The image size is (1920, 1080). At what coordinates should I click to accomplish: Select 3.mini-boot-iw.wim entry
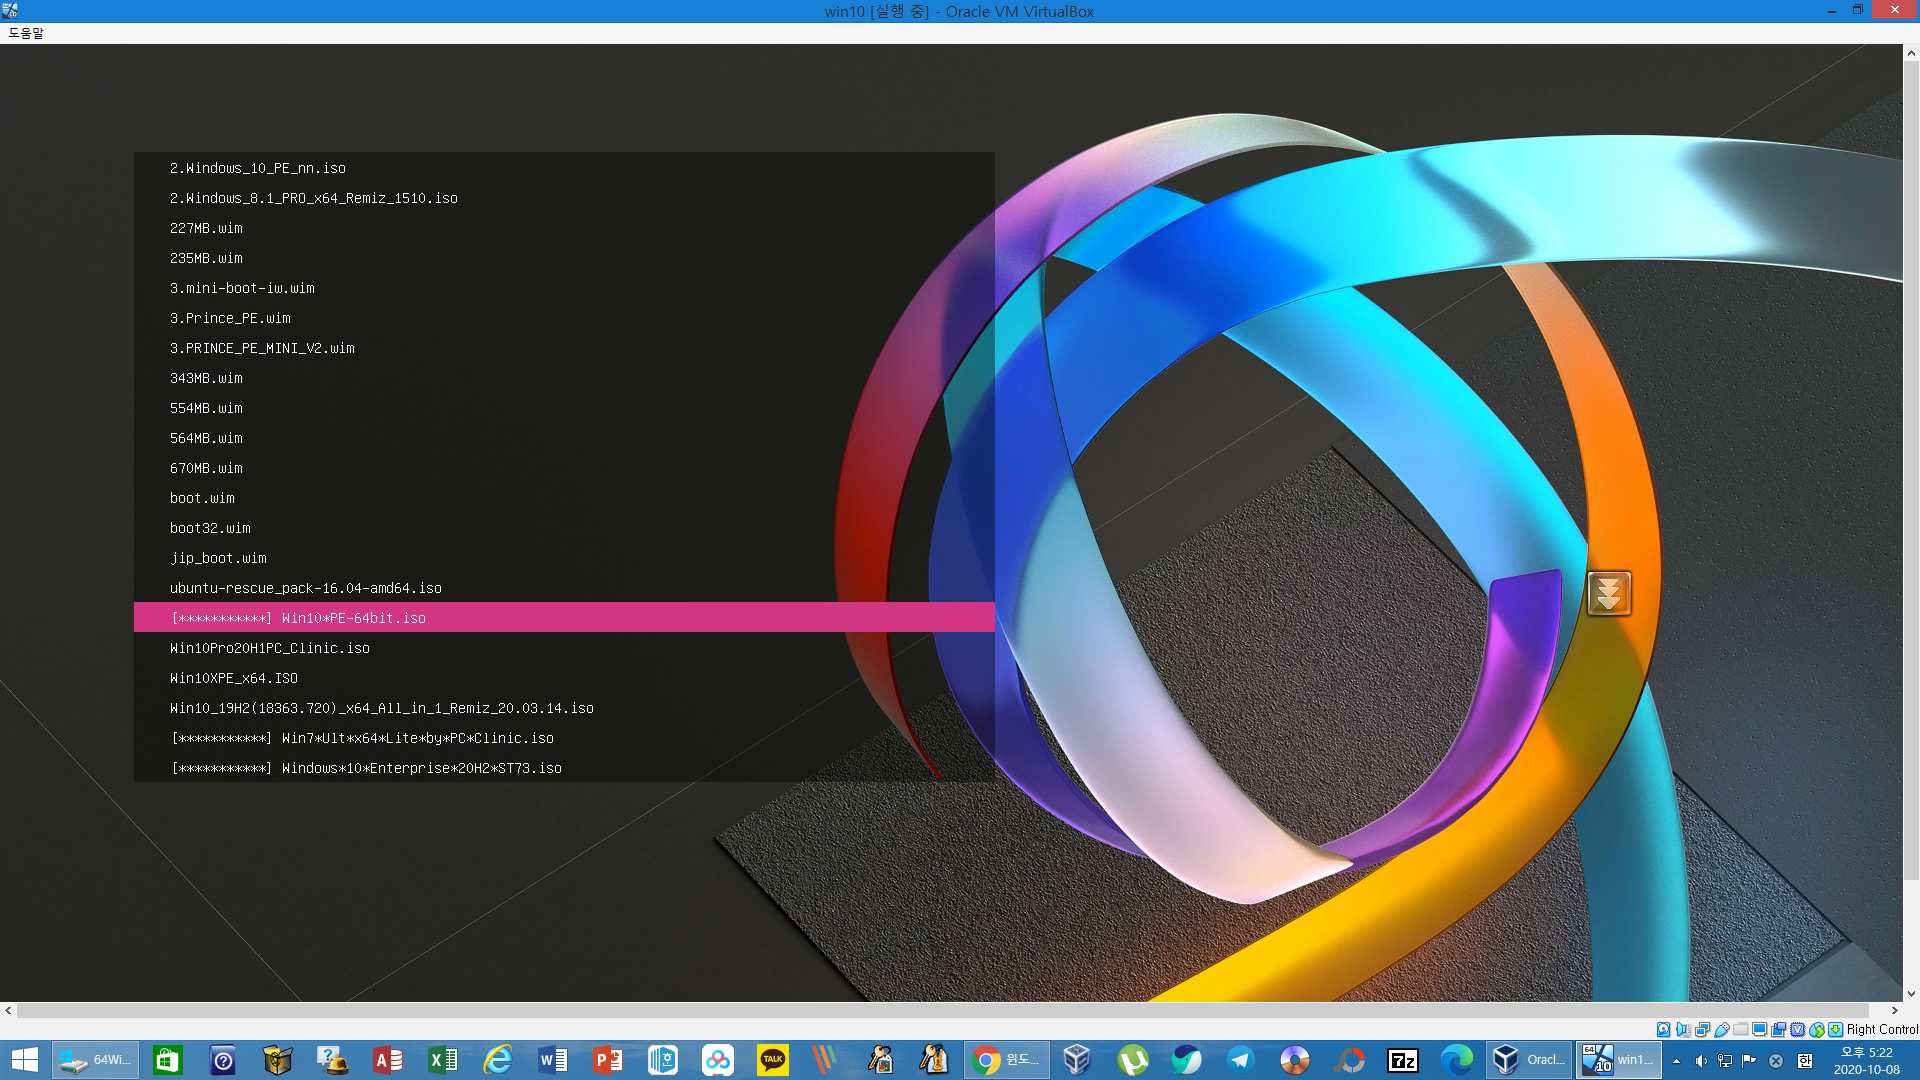[x=564, y=288]
